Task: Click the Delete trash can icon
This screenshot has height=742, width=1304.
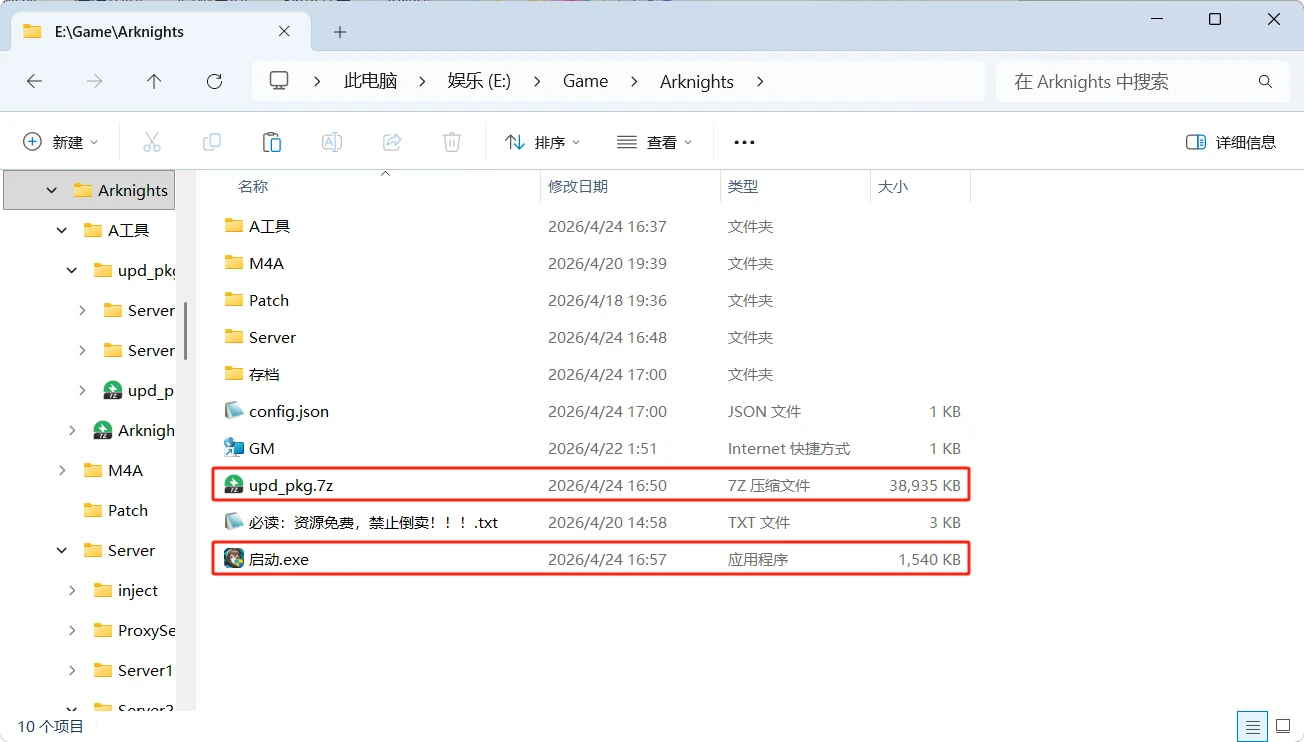Action: 452,142
